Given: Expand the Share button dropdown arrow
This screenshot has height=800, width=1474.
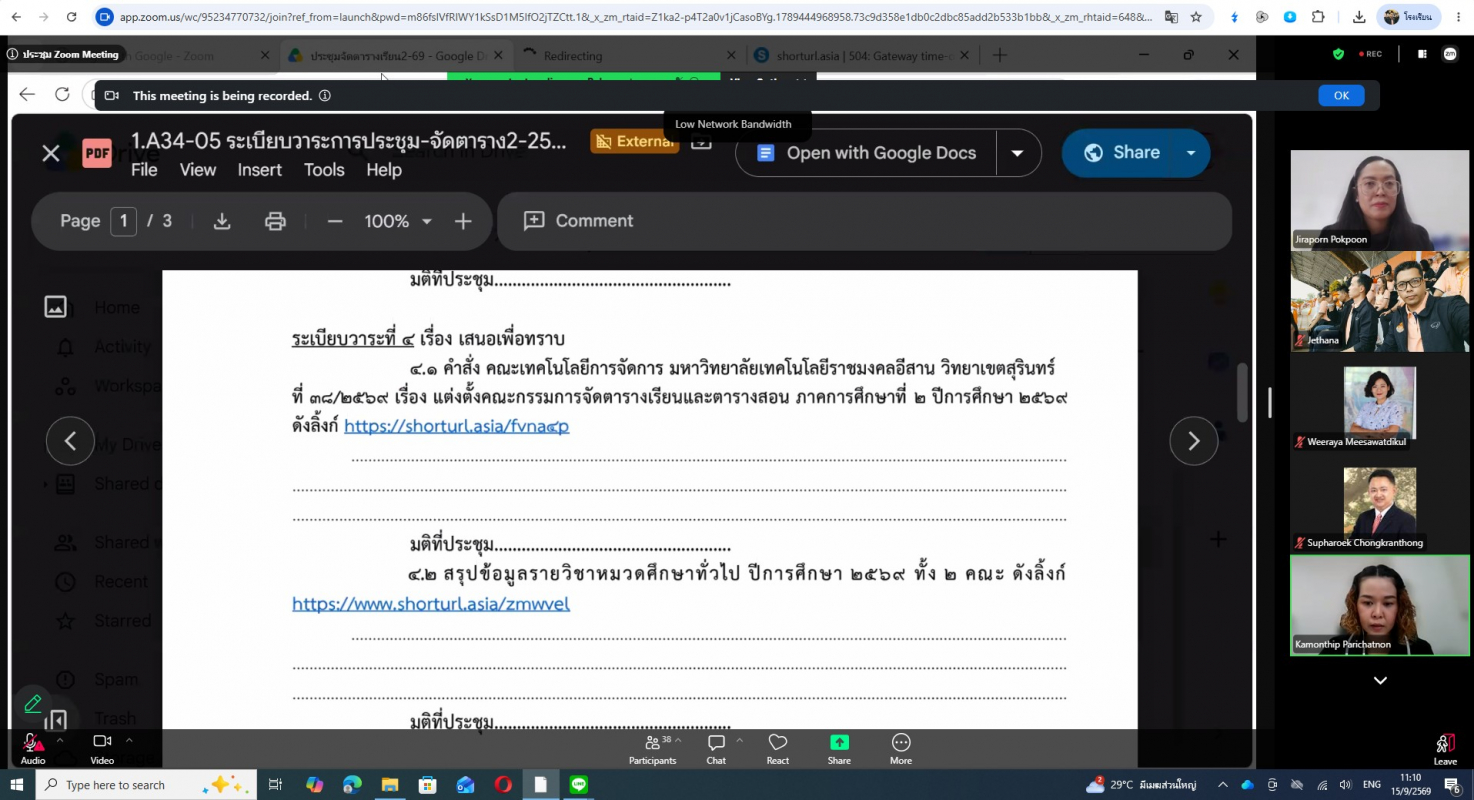Looking at the screenshot, I should point(1191,153).
